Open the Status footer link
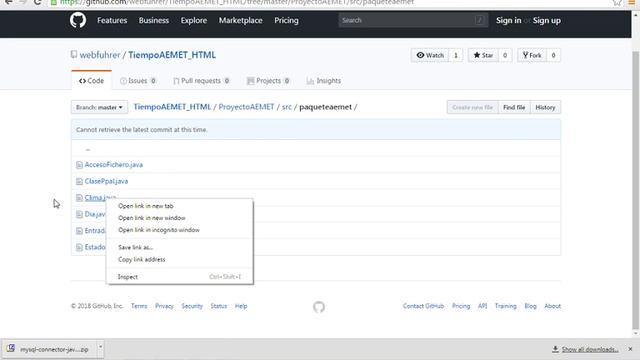Viewport: 640px width, 360px height. tap(218, 306)
